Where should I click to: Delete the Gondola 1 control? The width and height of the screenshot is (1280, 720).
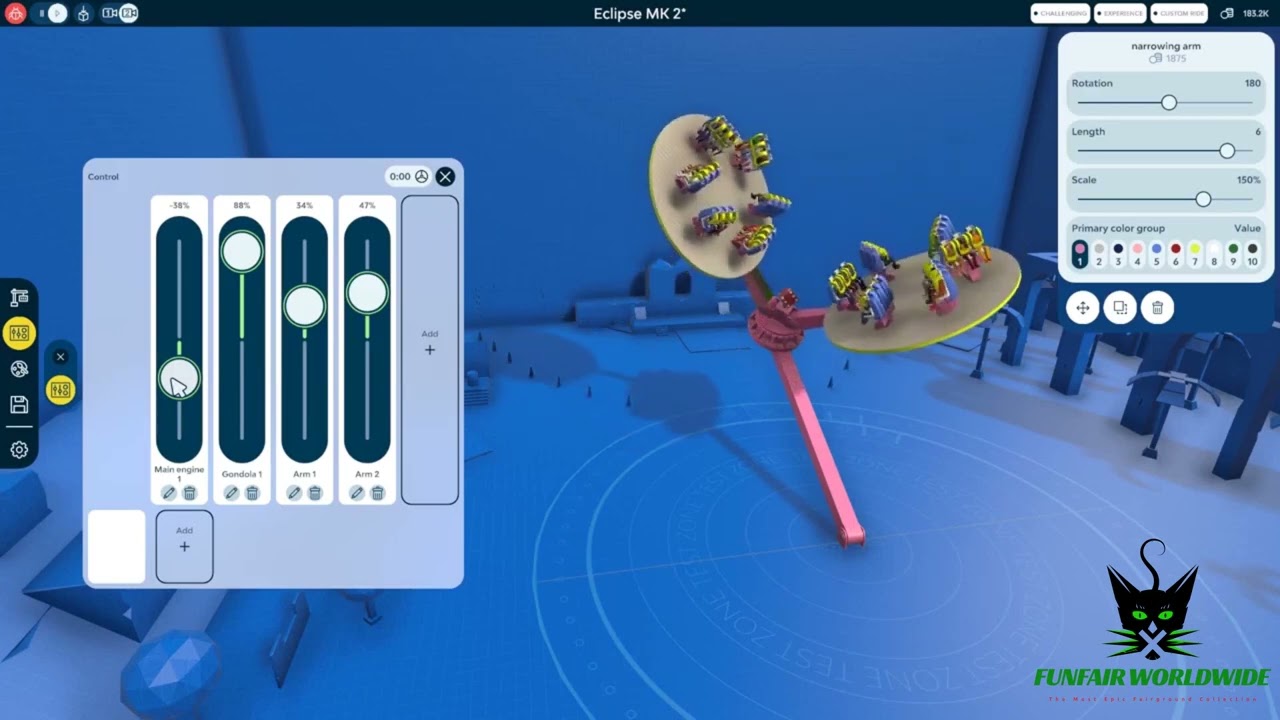(253, 493)
